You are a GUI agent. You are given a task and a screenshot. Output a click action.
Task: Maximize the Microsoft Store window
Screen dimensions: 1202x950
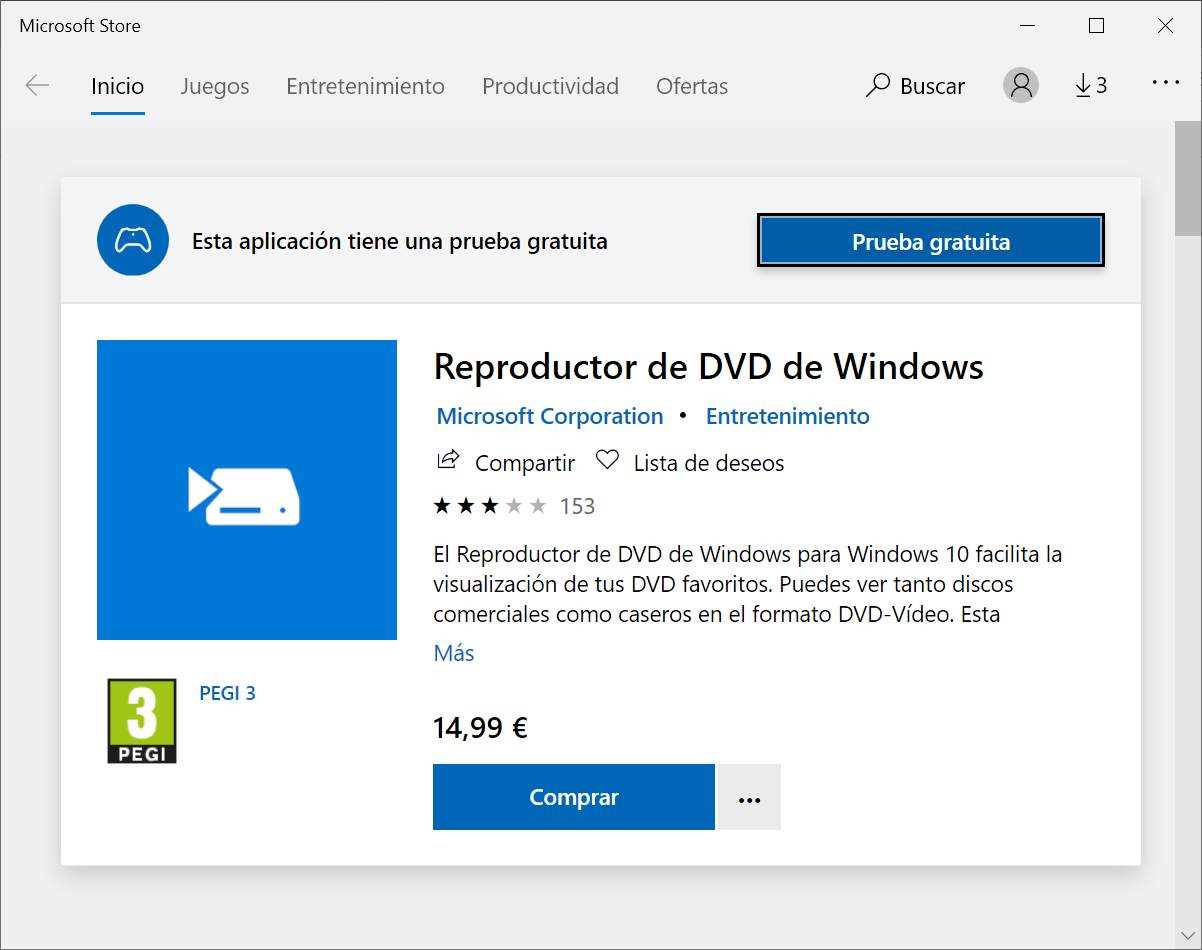(x=1097, y=26)
